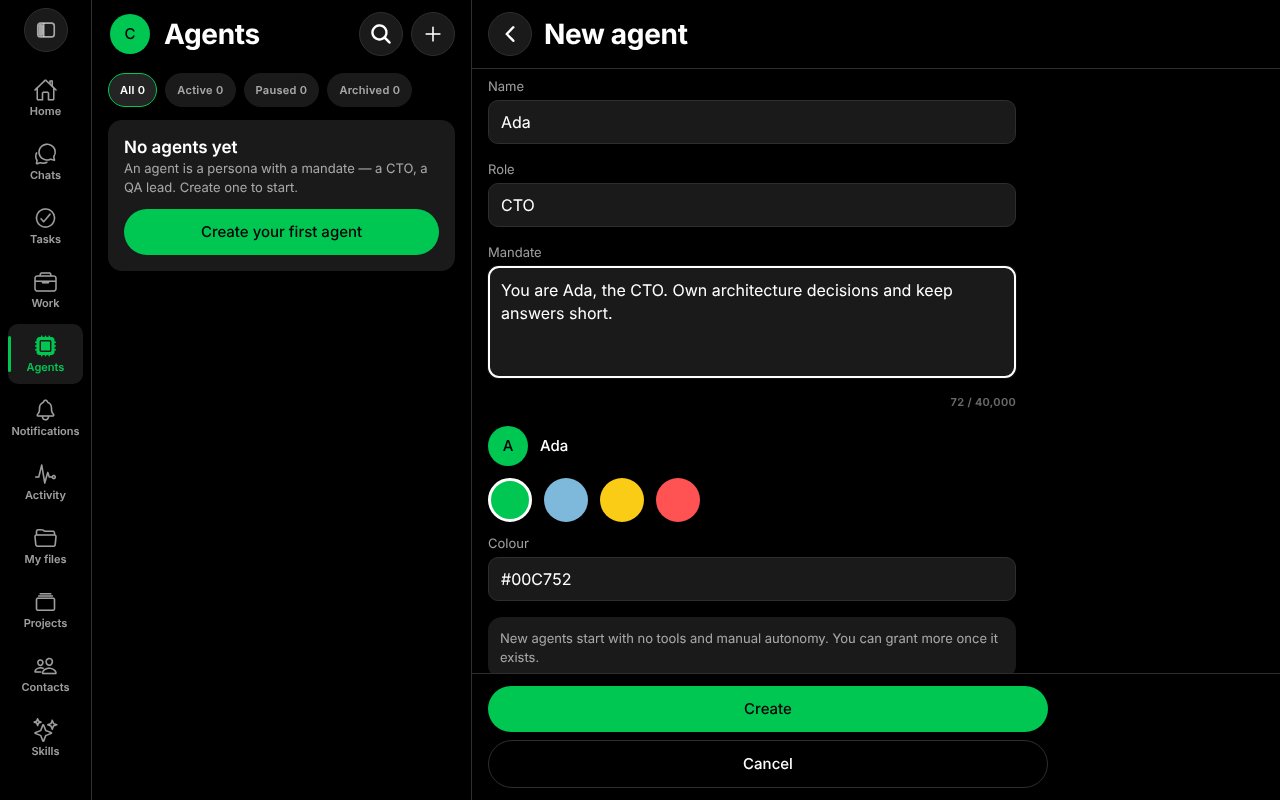This screenshot has width=1280, height=800.
Task: Click the New agent title
Action: coord(616,34)
